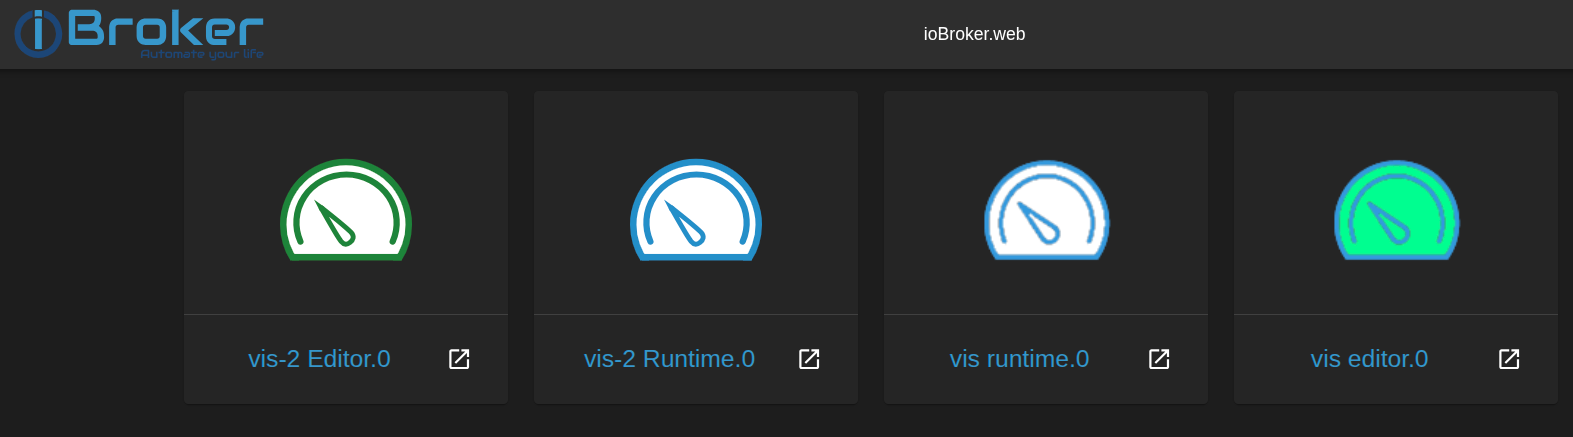Click the ioBroker logo
This screenshot has height=437, width=1573.
(139, 33)
